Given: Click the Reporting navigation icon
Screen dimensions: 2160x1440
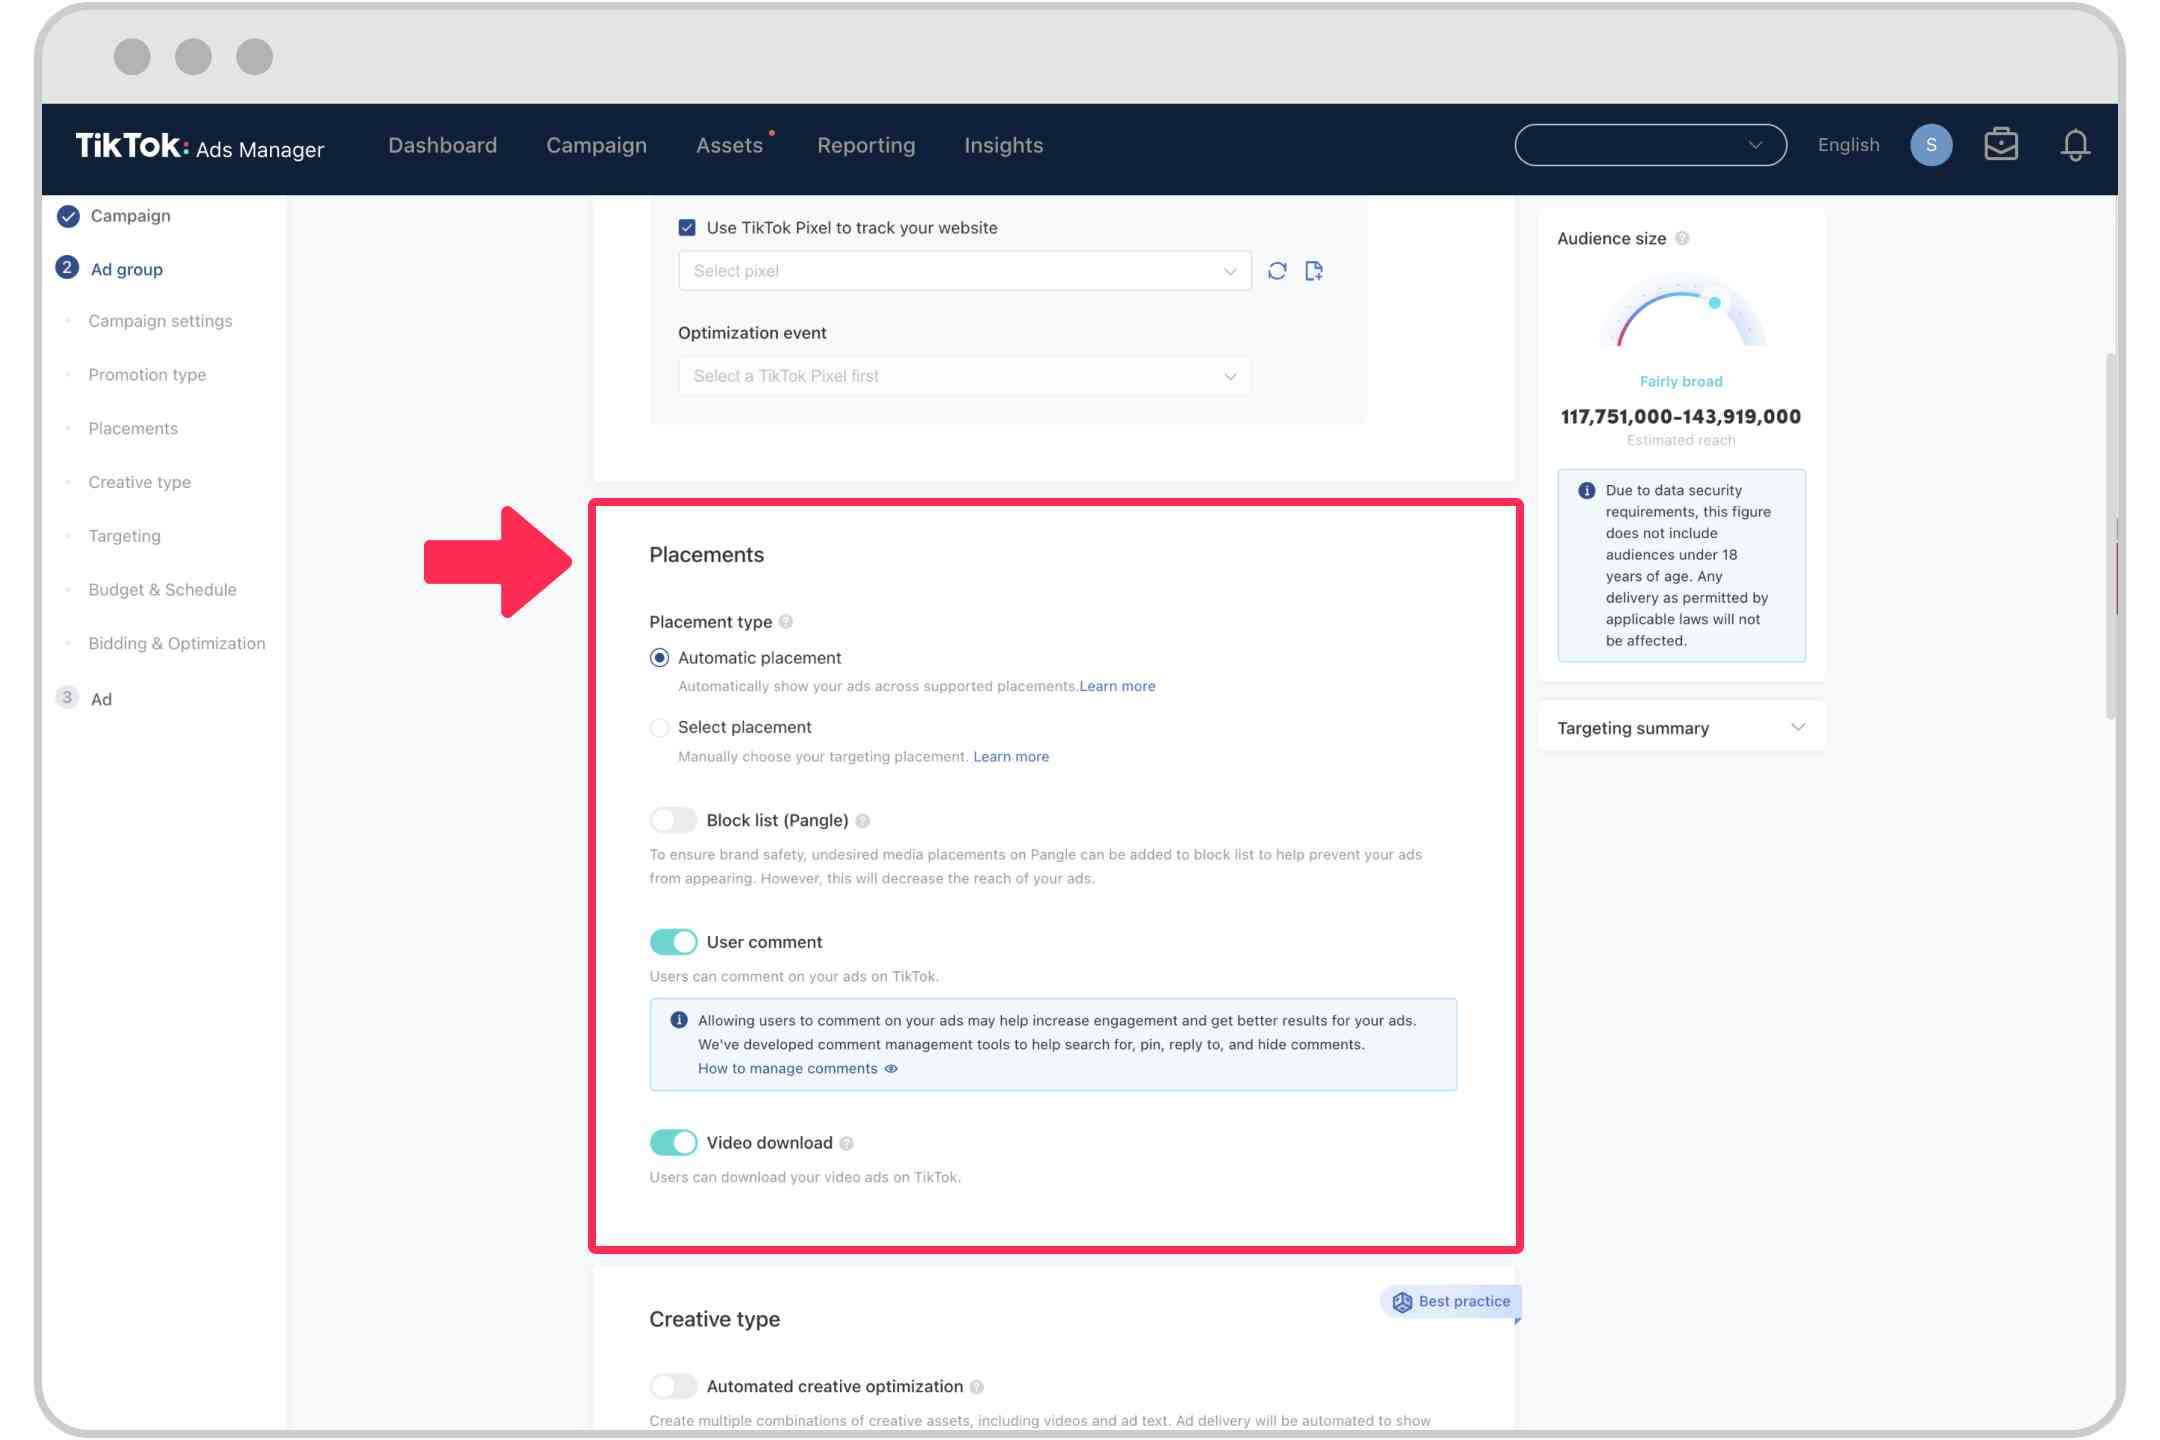Looking at the screenshot, I should 865,145.
